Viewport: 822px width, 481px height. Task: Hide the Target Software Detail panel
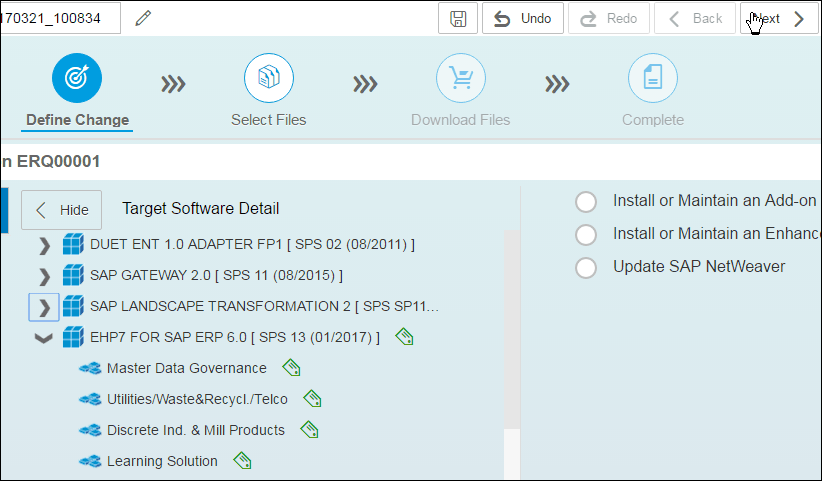coord(62,210)
